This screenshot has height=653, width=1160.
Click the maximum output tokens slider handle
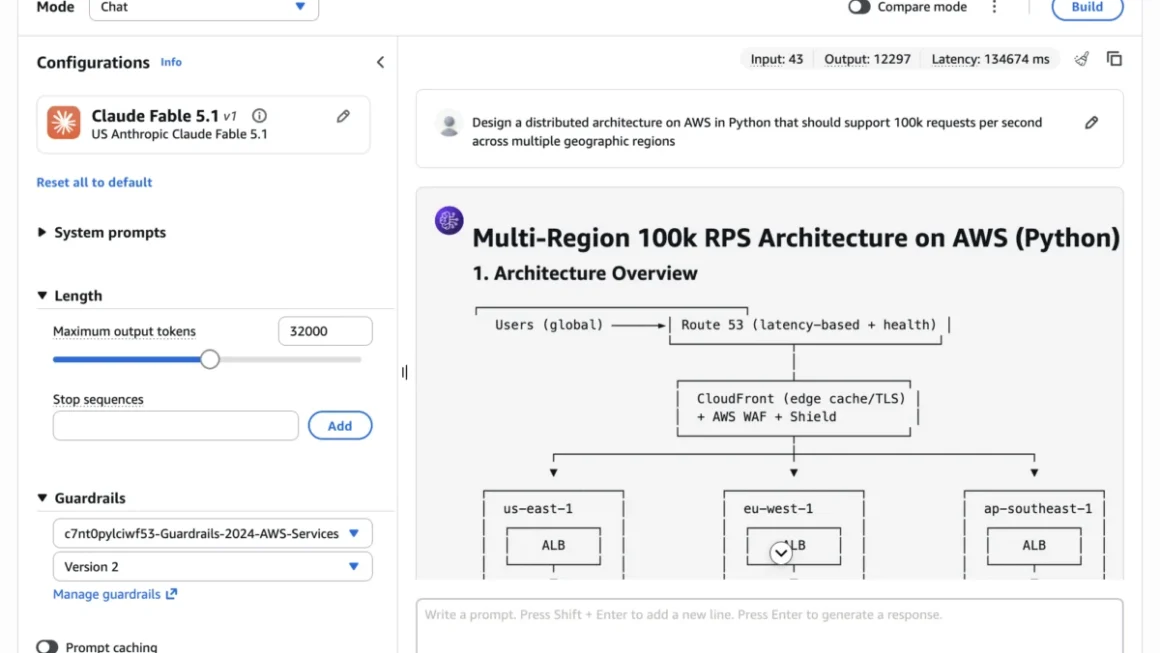[209, 359]
